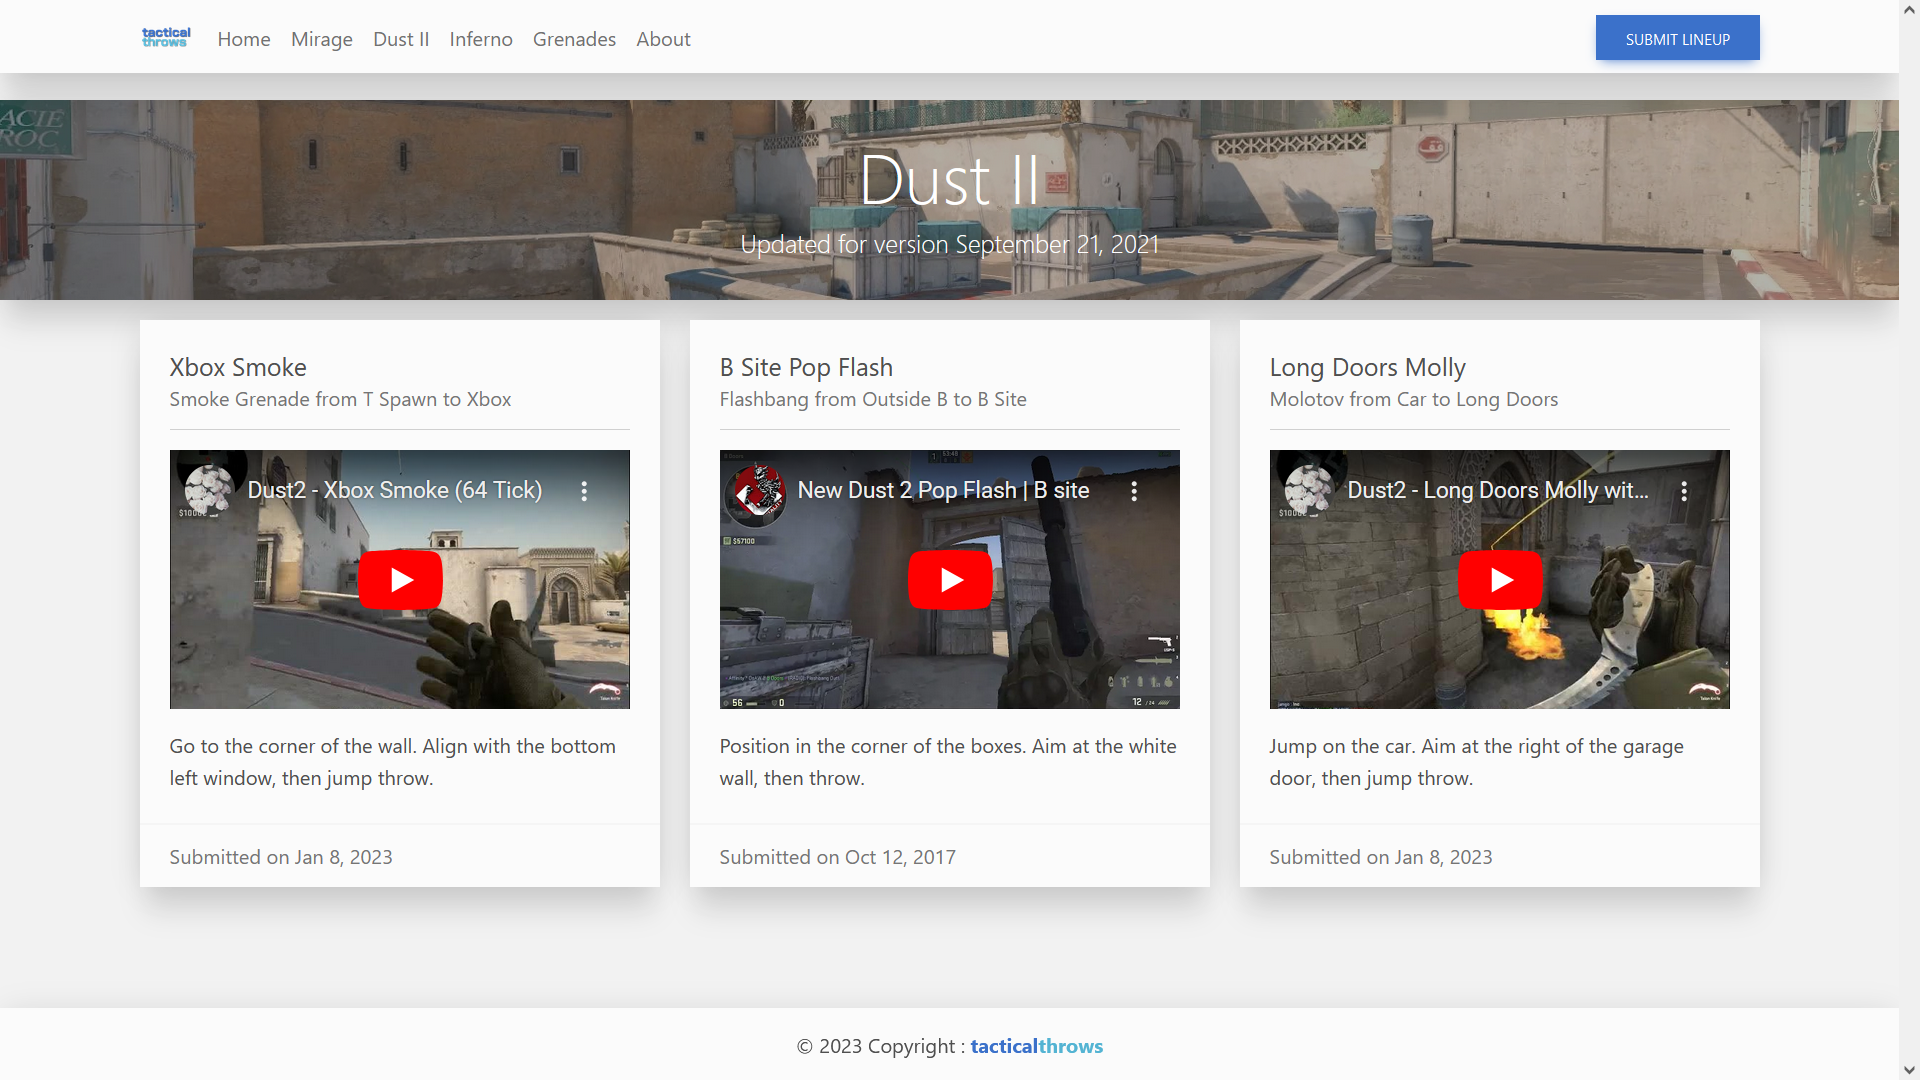Click channel avatar on Long Doors Molly video
The image size is (1920, 1080).
[x=1309, y=491]
